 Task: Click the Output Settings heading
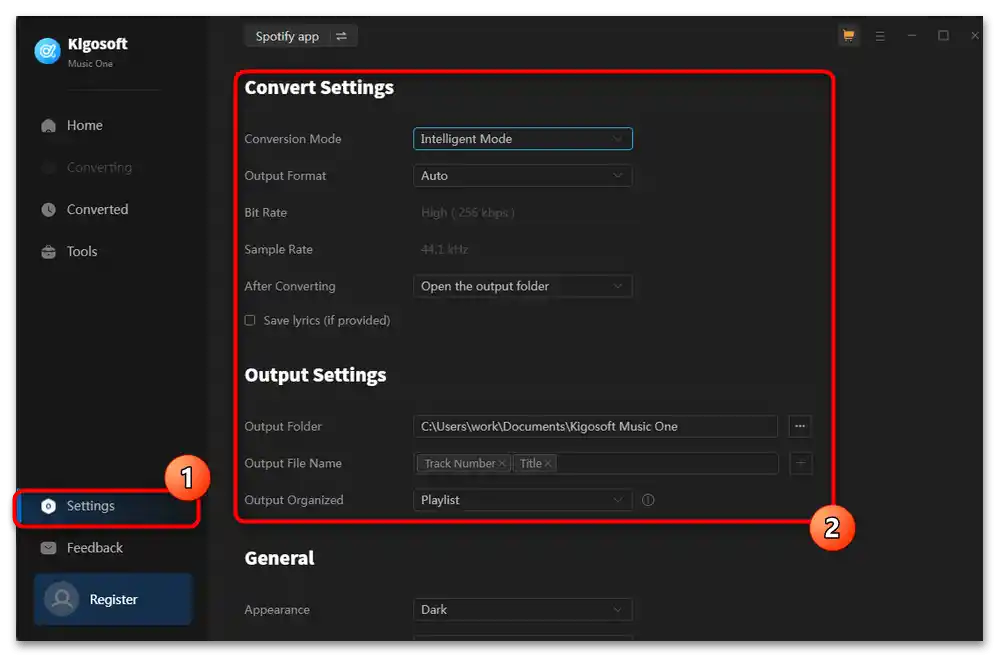315,375
